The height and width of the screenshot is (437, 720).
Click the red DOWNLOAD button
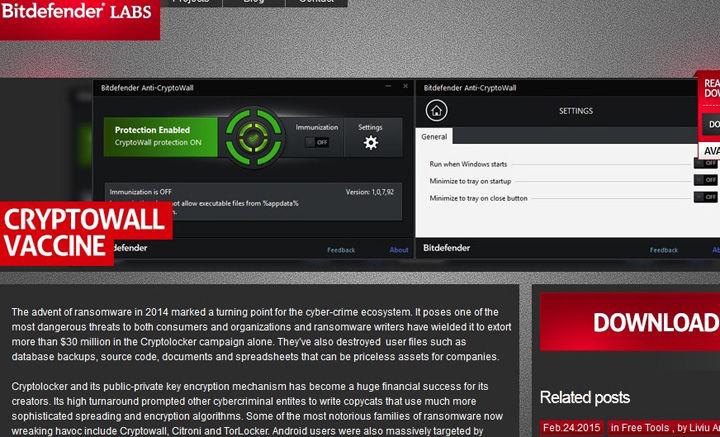[x=630, y=322]
